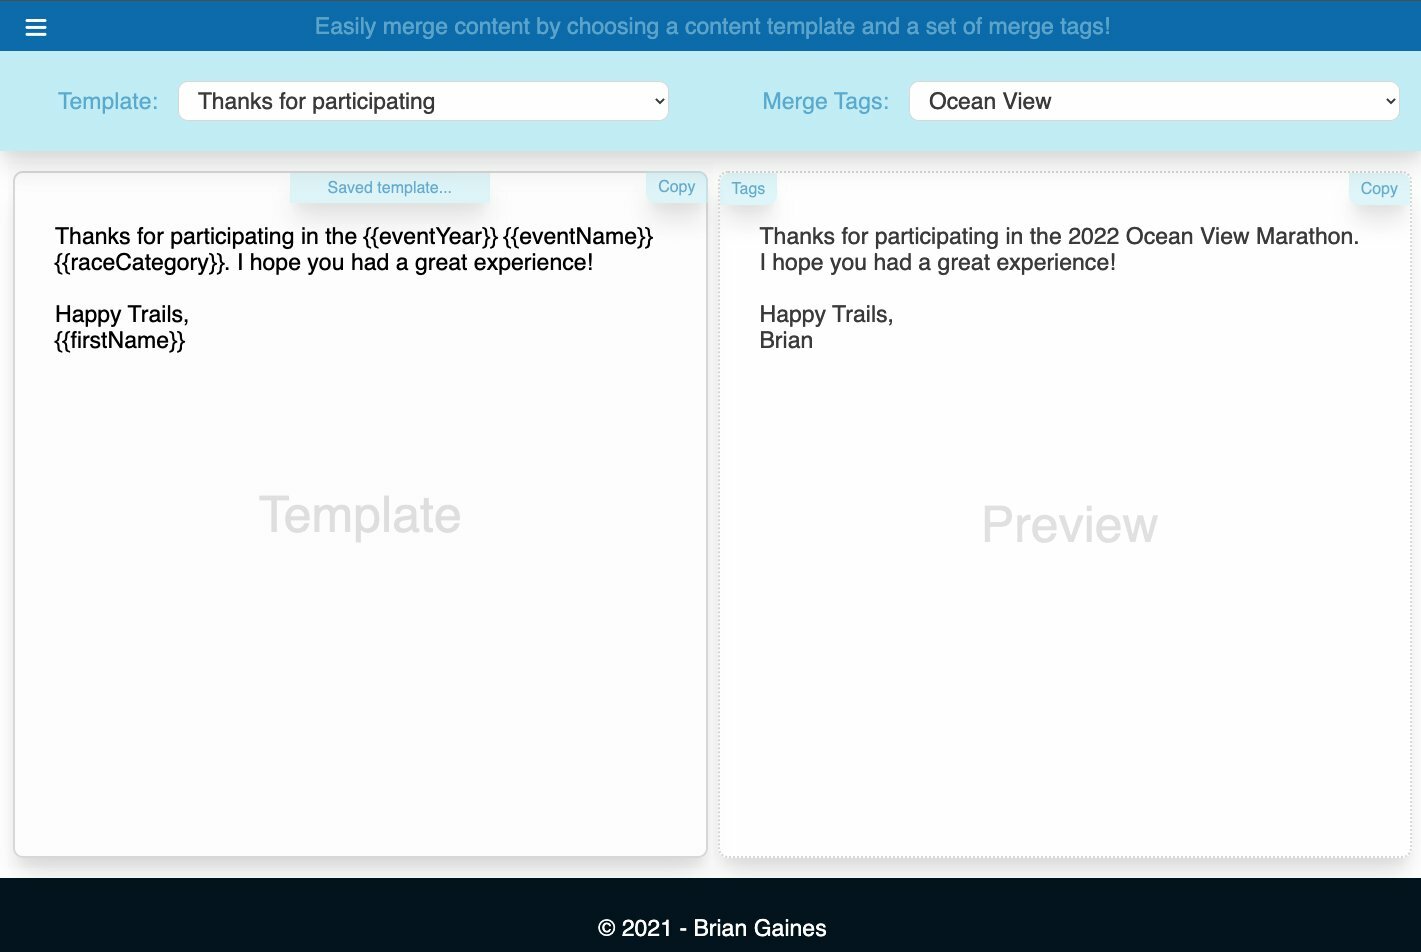Viewport: 1421px width, 952px height.
Task: Click the name Brian in preview text
Action: coord(786,340)
